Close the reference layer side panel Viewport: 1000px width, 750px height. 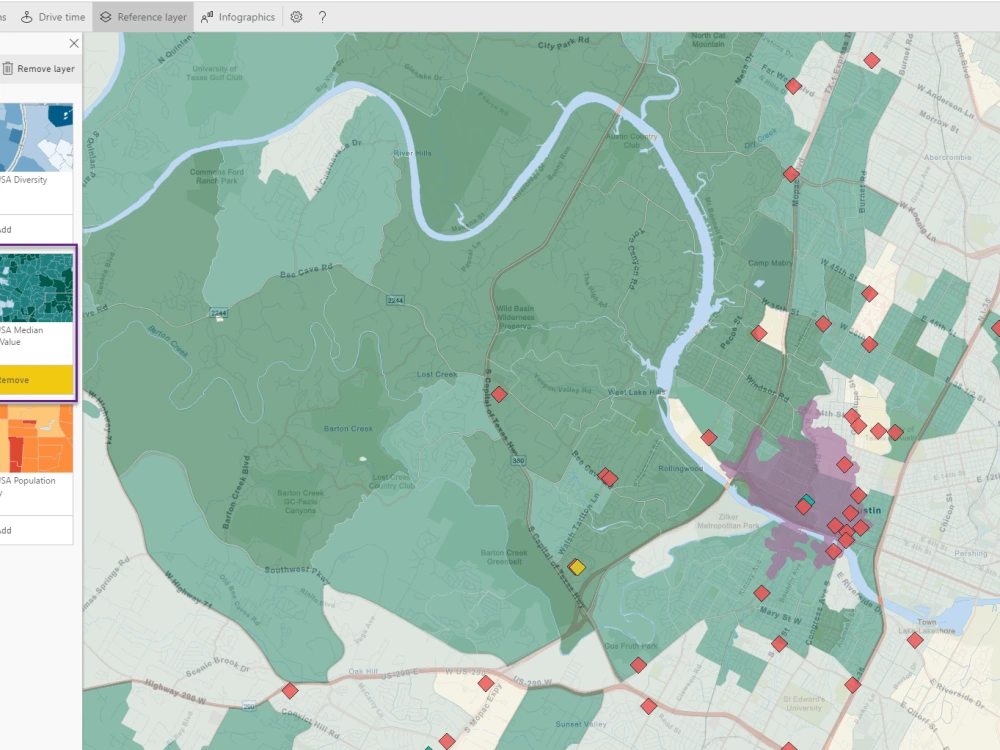[x=73, y=43]
